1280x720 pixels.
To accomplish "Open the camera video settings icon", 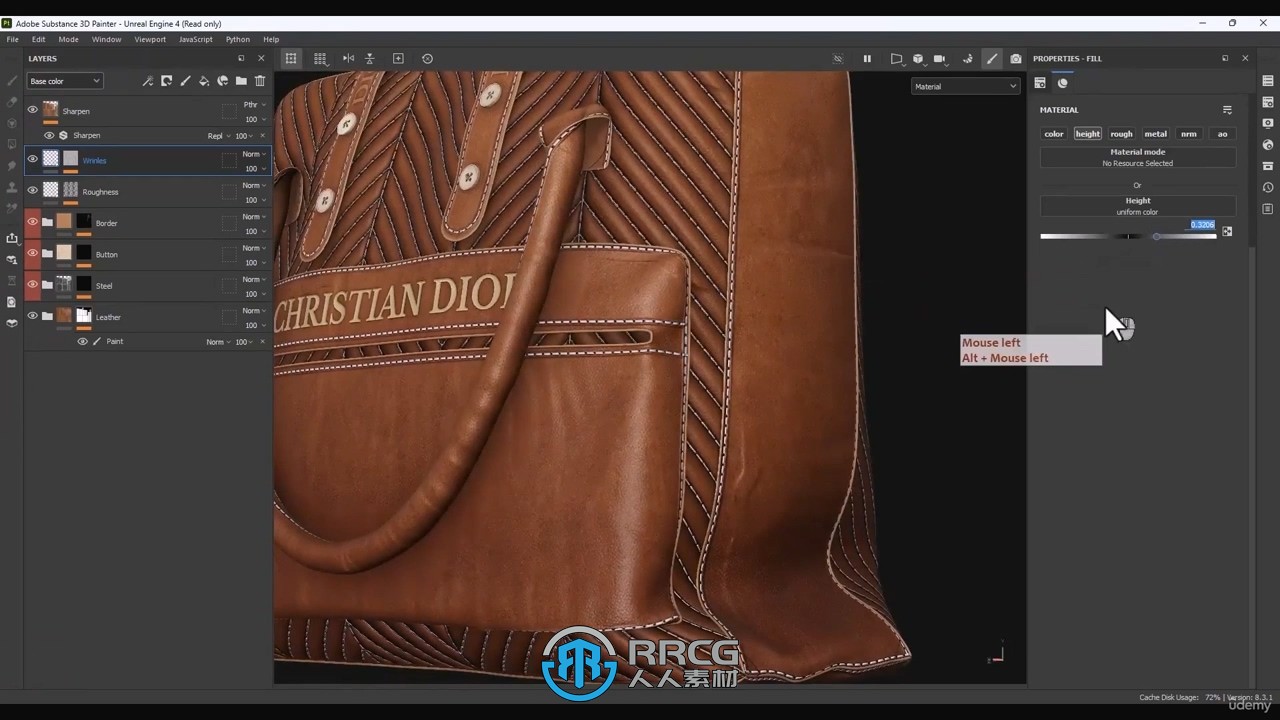I will (x=939, y=59).
